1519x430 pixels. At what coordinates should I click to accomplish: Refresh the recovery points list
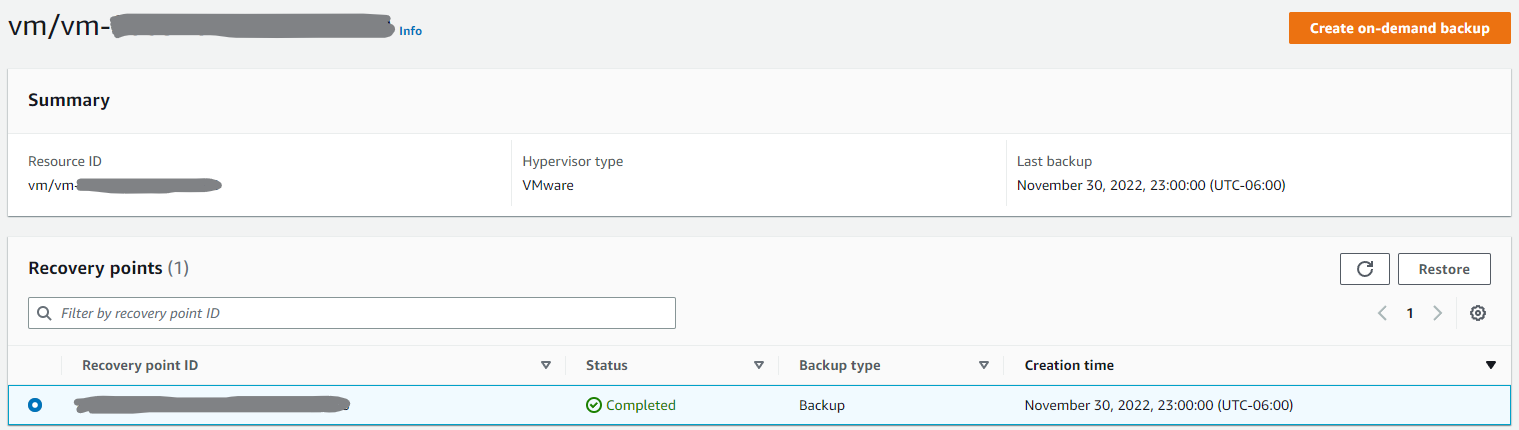click(1365, 269)
